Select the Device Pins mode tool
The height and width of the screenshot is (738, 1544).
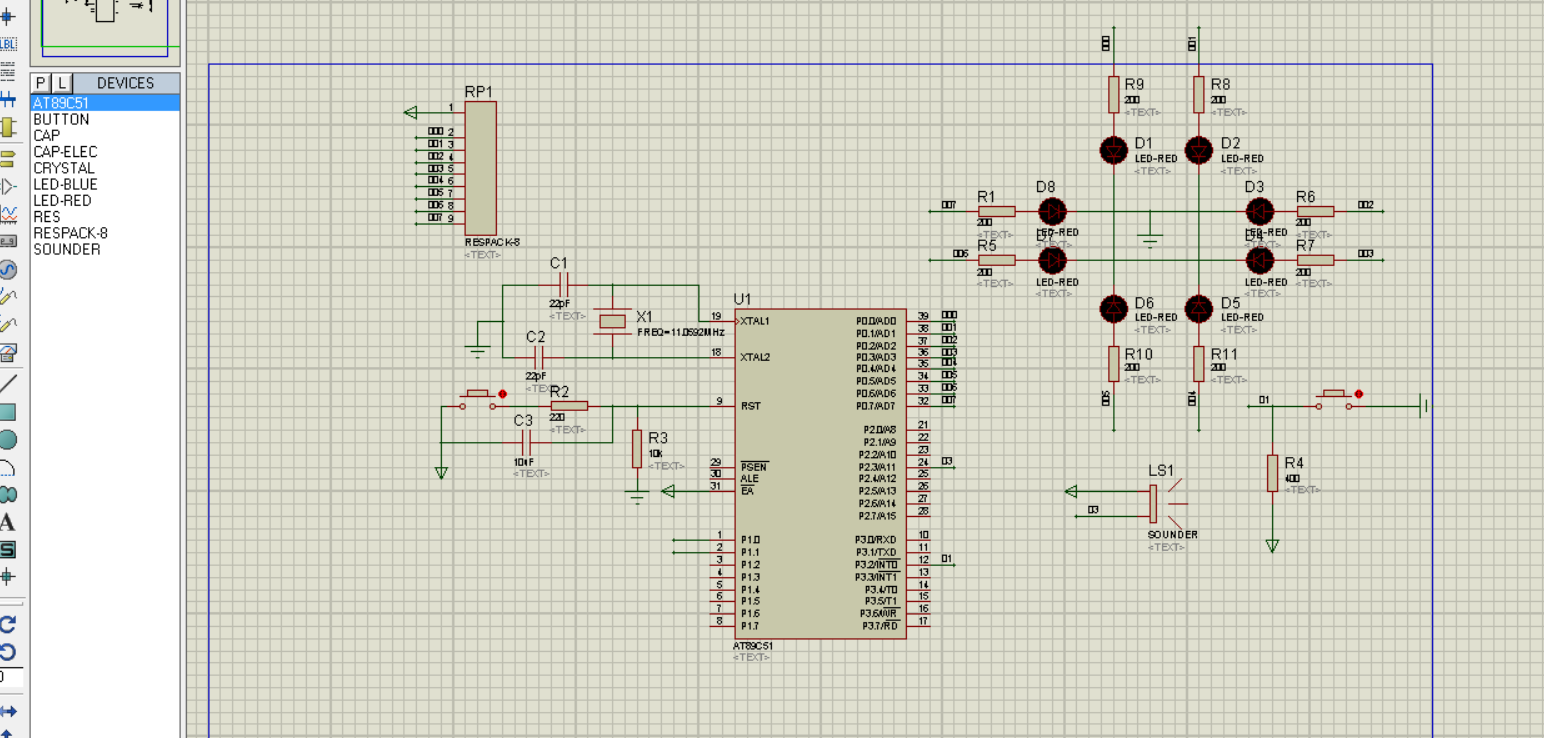click(x=8, y=186)
